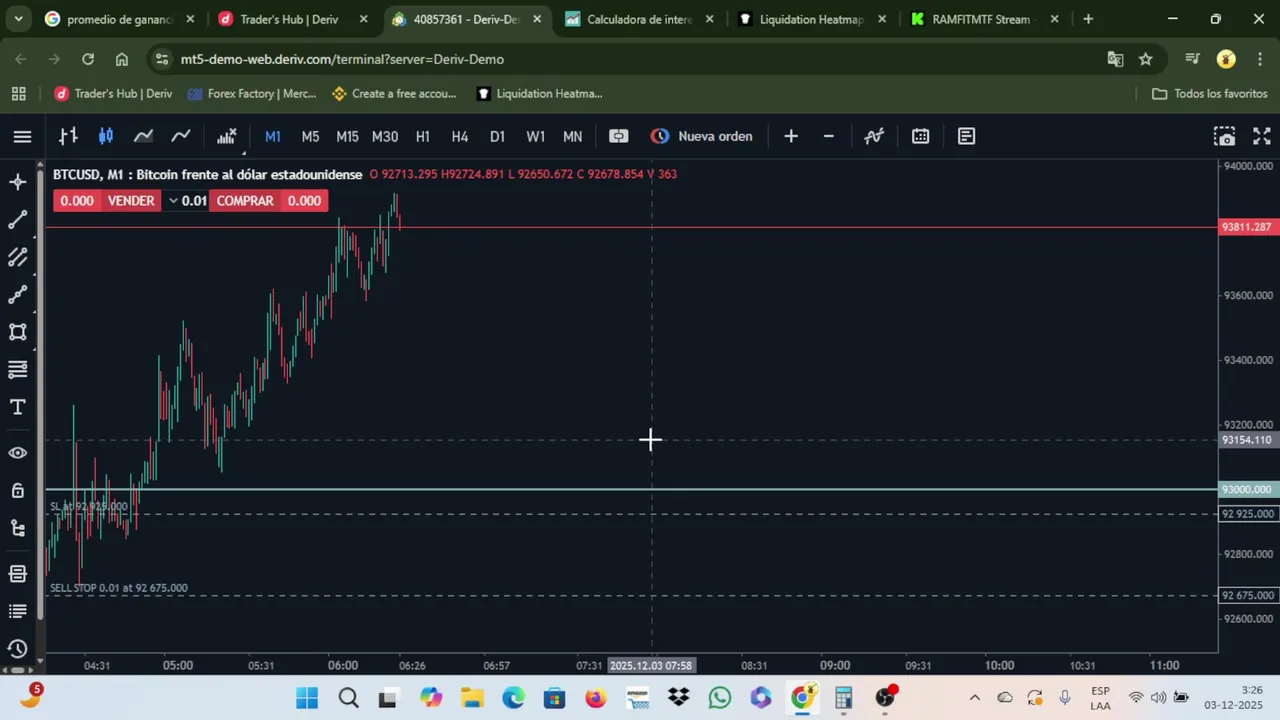This screenshot has width=1280, height=720.
Task: Switch to H4 timeframe
Action: pyautogui.click(x=460, y=136)
